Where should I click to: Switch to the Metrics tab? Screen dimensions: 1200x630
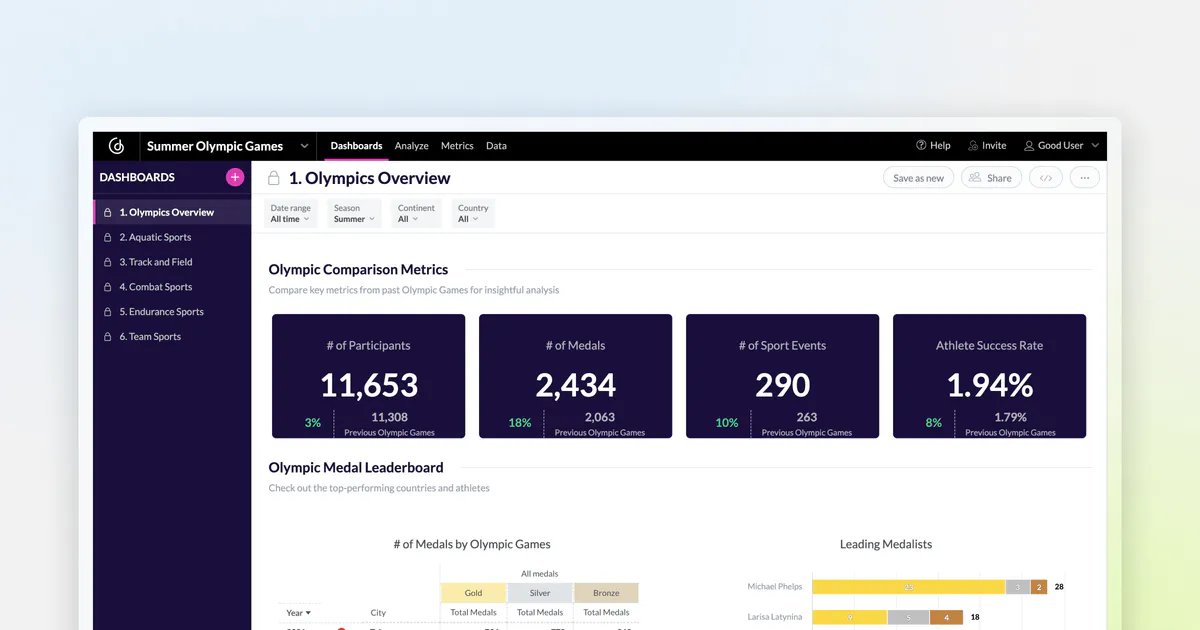coord(457,146)
